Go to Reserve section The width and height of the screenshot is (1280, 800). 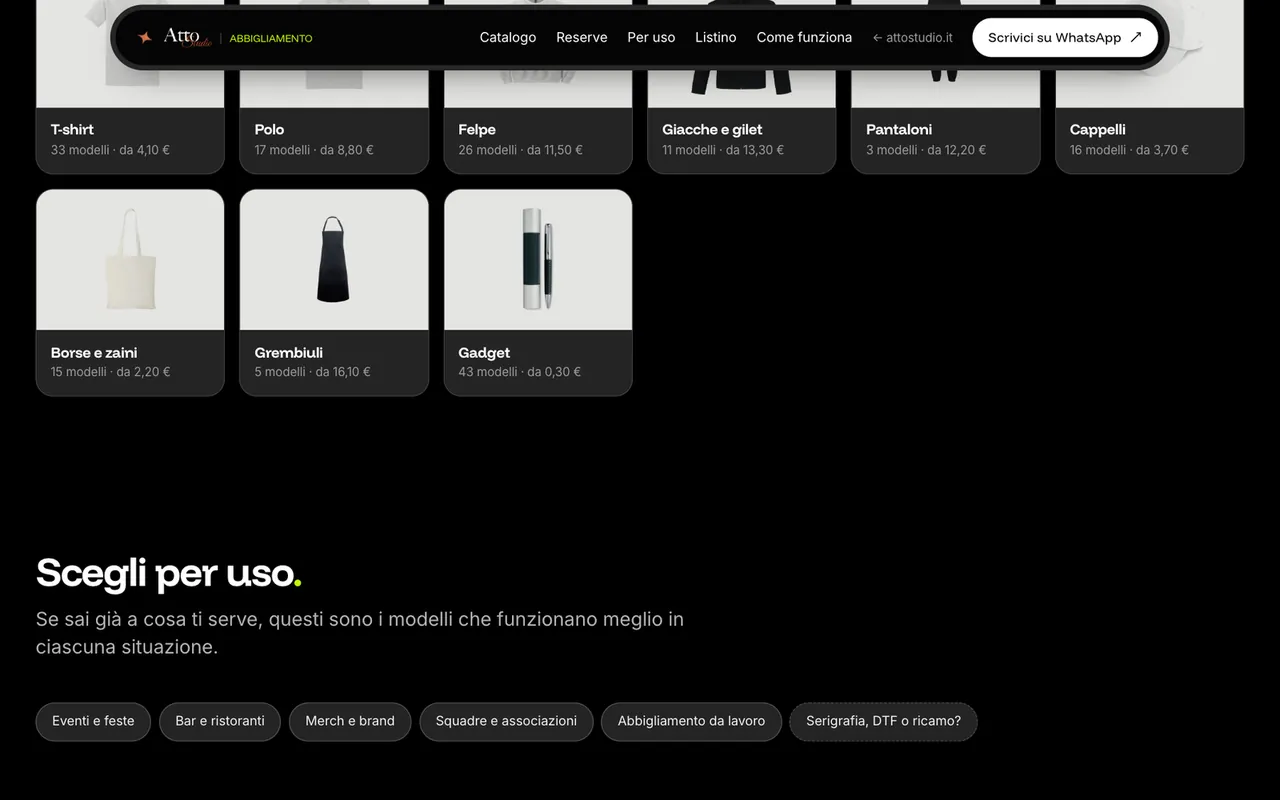(582, 37)
